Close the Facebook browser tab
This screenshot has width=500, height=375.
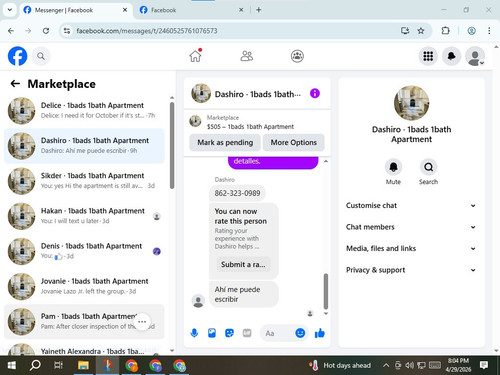click(x=241, y=10)
